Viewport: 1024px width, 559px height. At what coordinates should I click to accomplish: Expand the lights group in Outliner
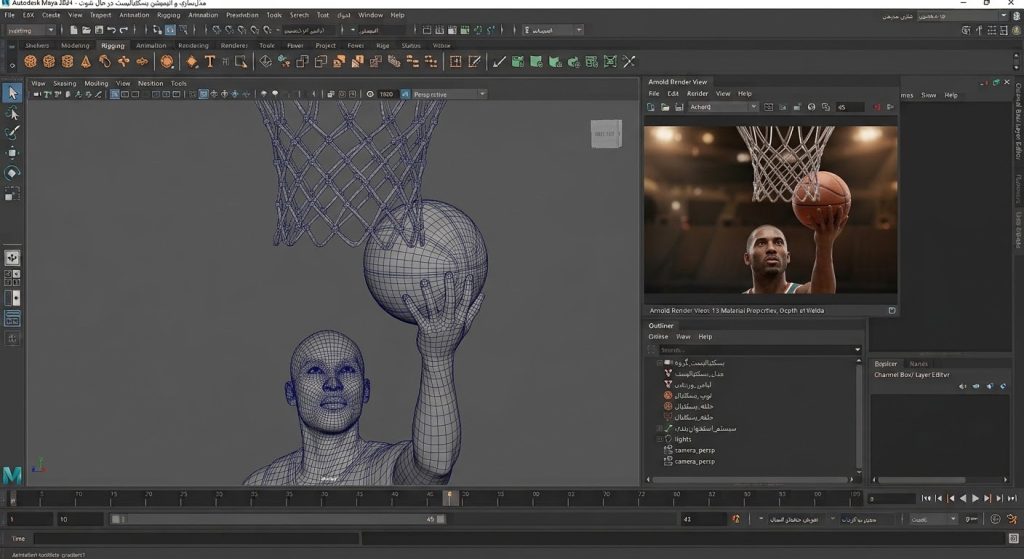660,439
